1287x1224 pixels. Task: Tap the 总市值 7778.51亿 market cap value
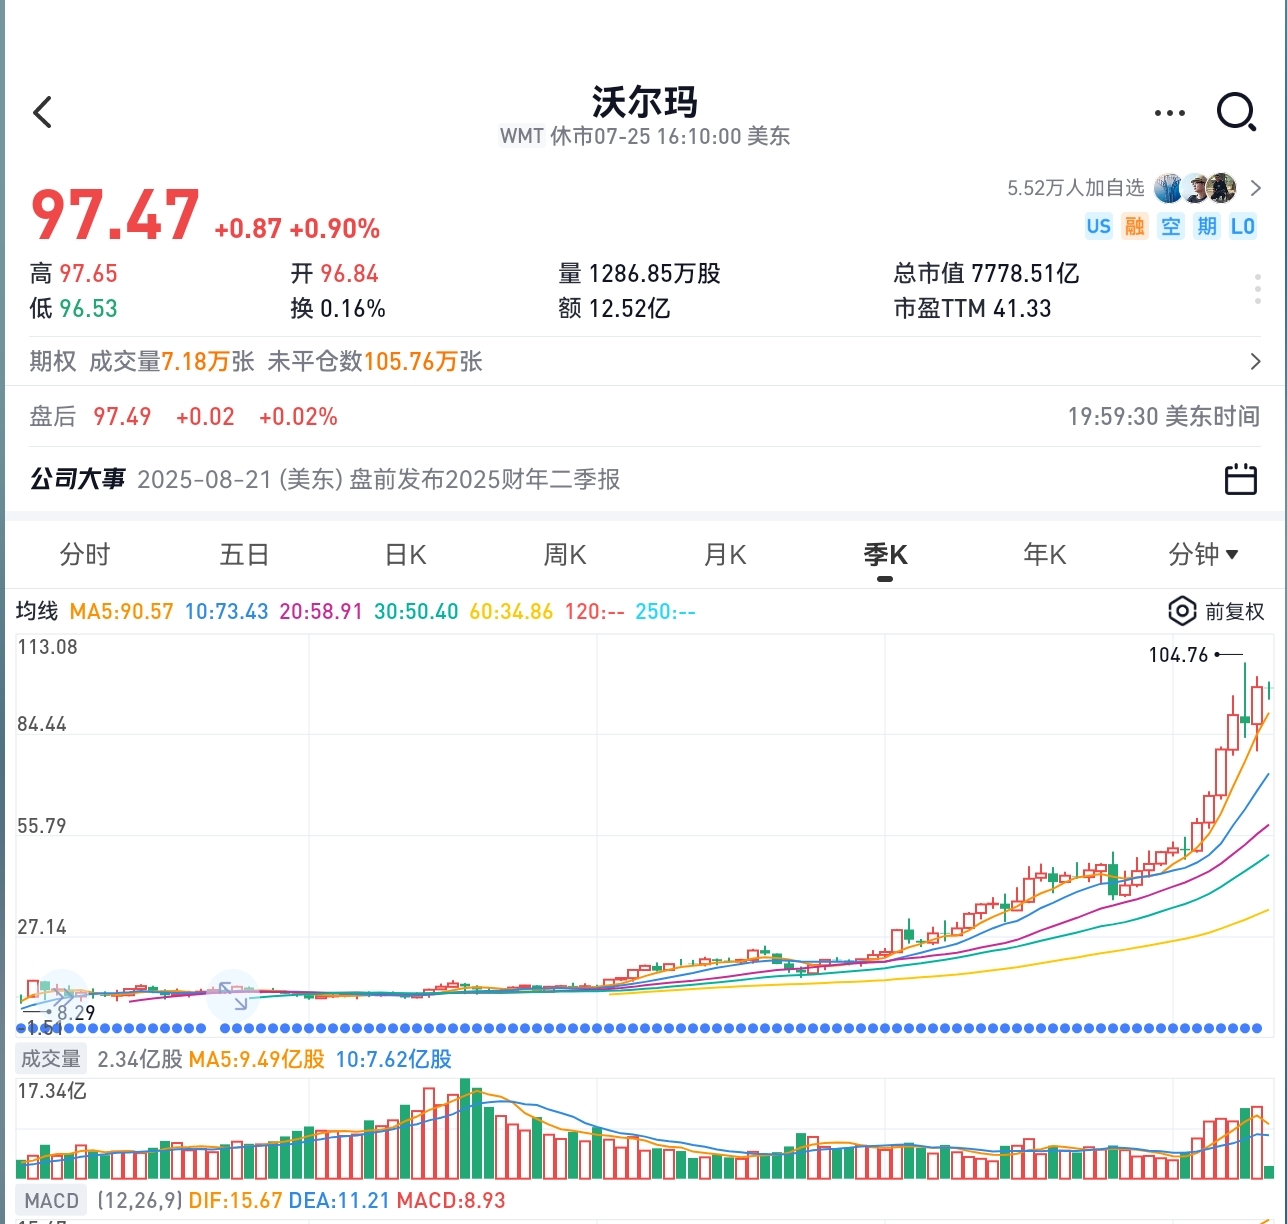(x=986, y=273)
